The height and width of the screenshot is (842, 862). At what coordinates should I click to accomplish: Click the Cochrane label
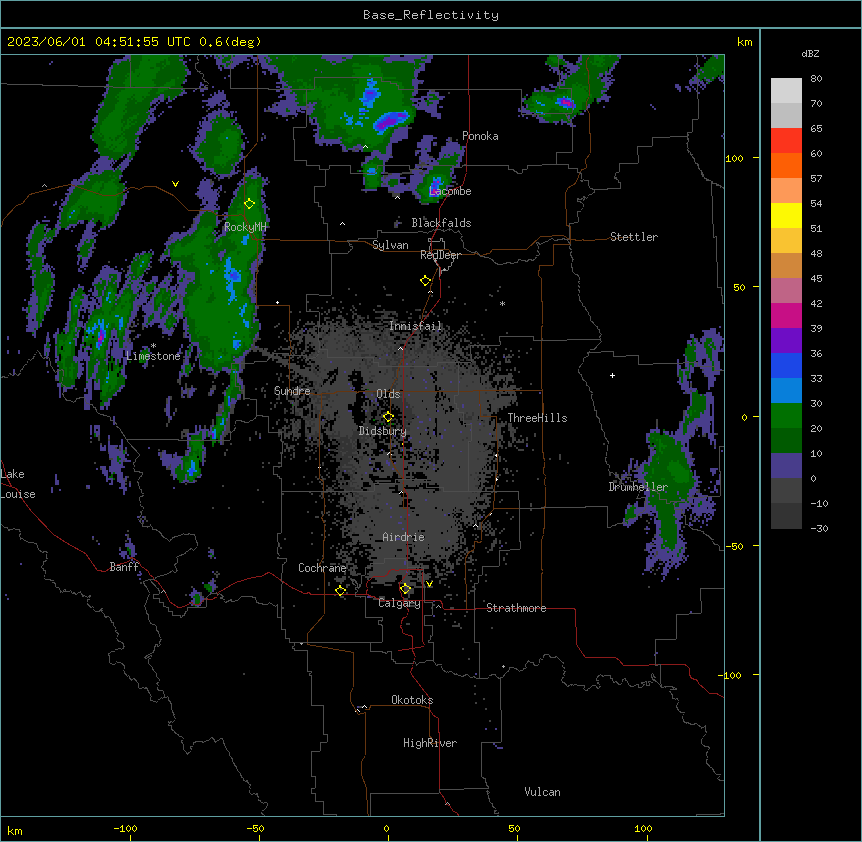click(x=322, y=568)
